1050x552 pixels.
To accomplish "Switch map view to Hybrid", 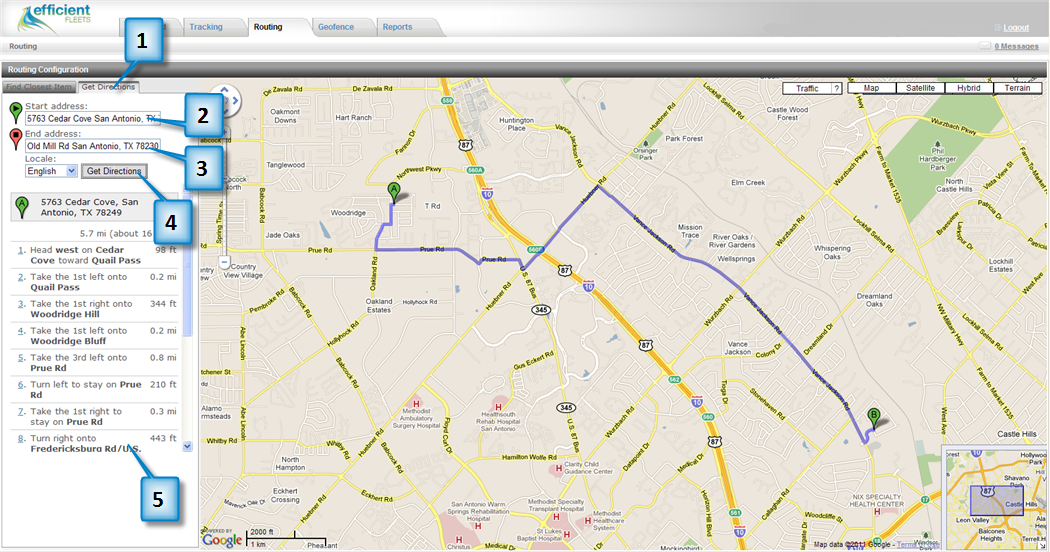I will click(968, 88).
